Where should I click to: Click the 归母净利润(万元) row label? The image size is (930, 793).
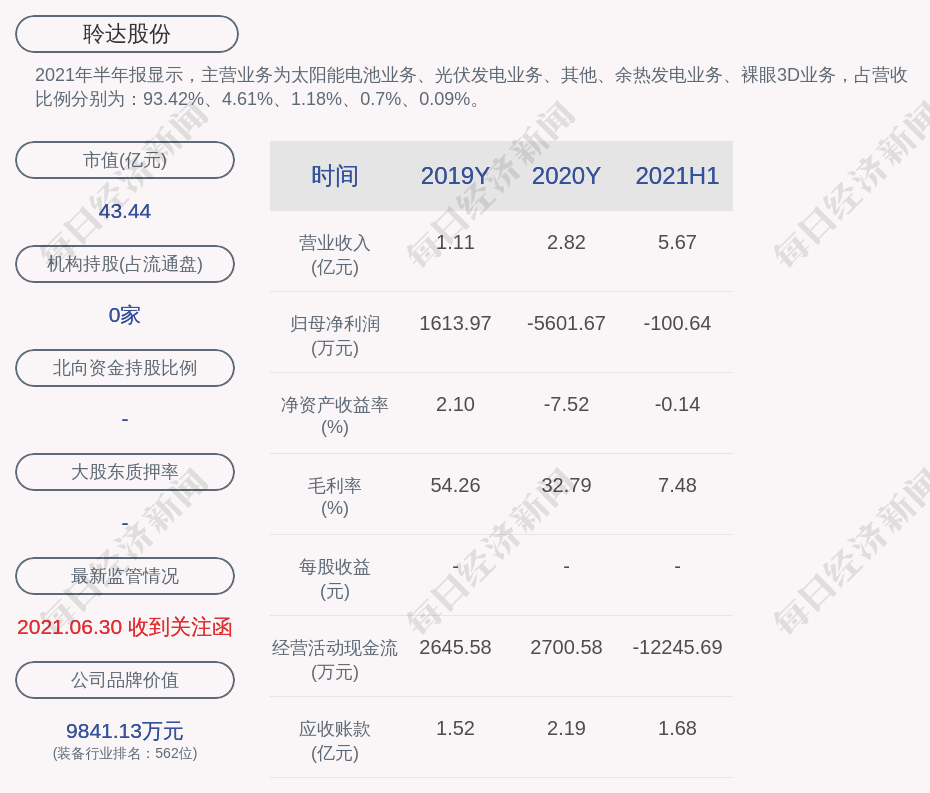(x=335, y=336)
